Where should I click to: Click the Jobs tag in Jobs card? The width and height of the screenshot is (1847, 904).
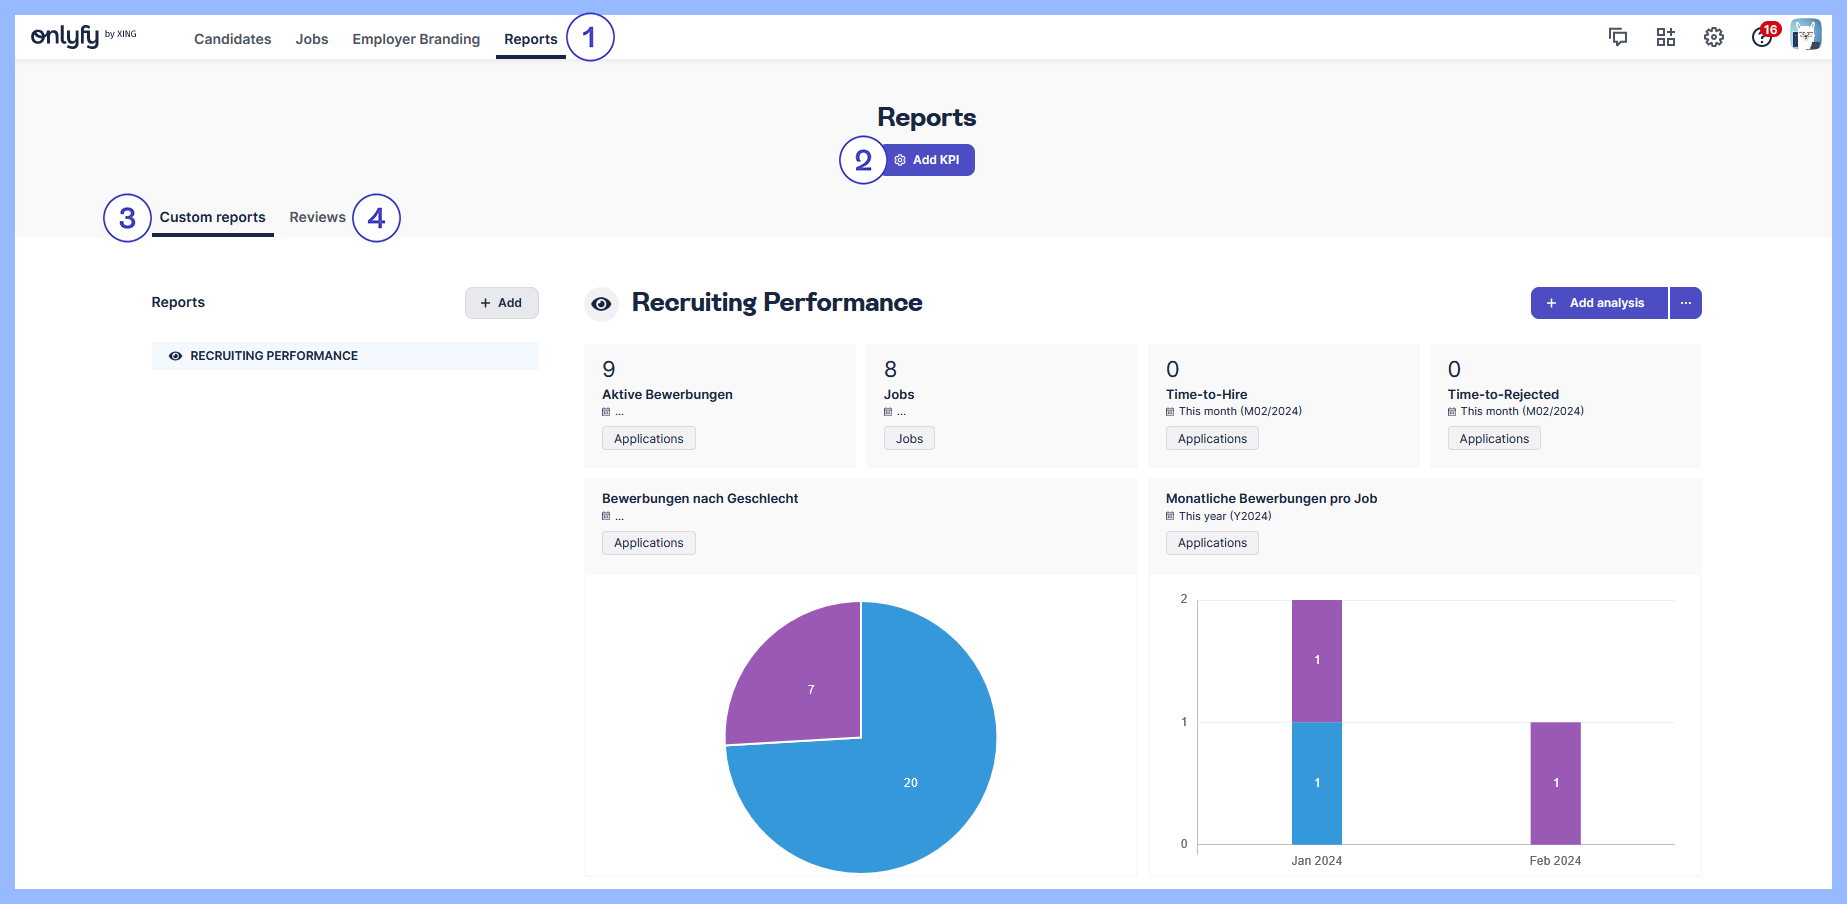(909, 439)
